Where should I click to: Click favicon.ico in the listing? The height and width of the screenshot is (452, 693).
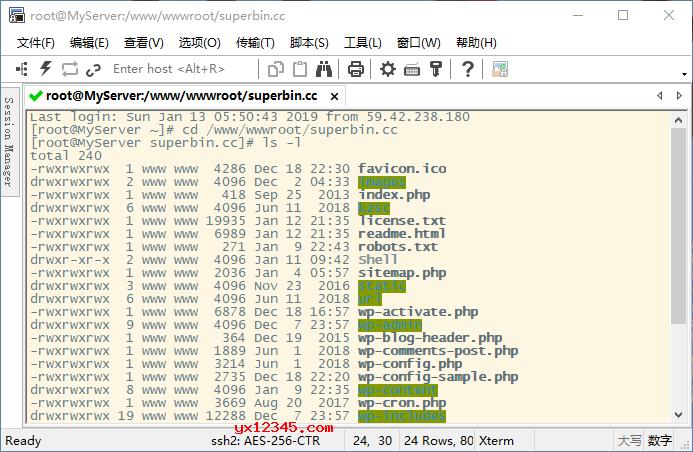(402, 169)
